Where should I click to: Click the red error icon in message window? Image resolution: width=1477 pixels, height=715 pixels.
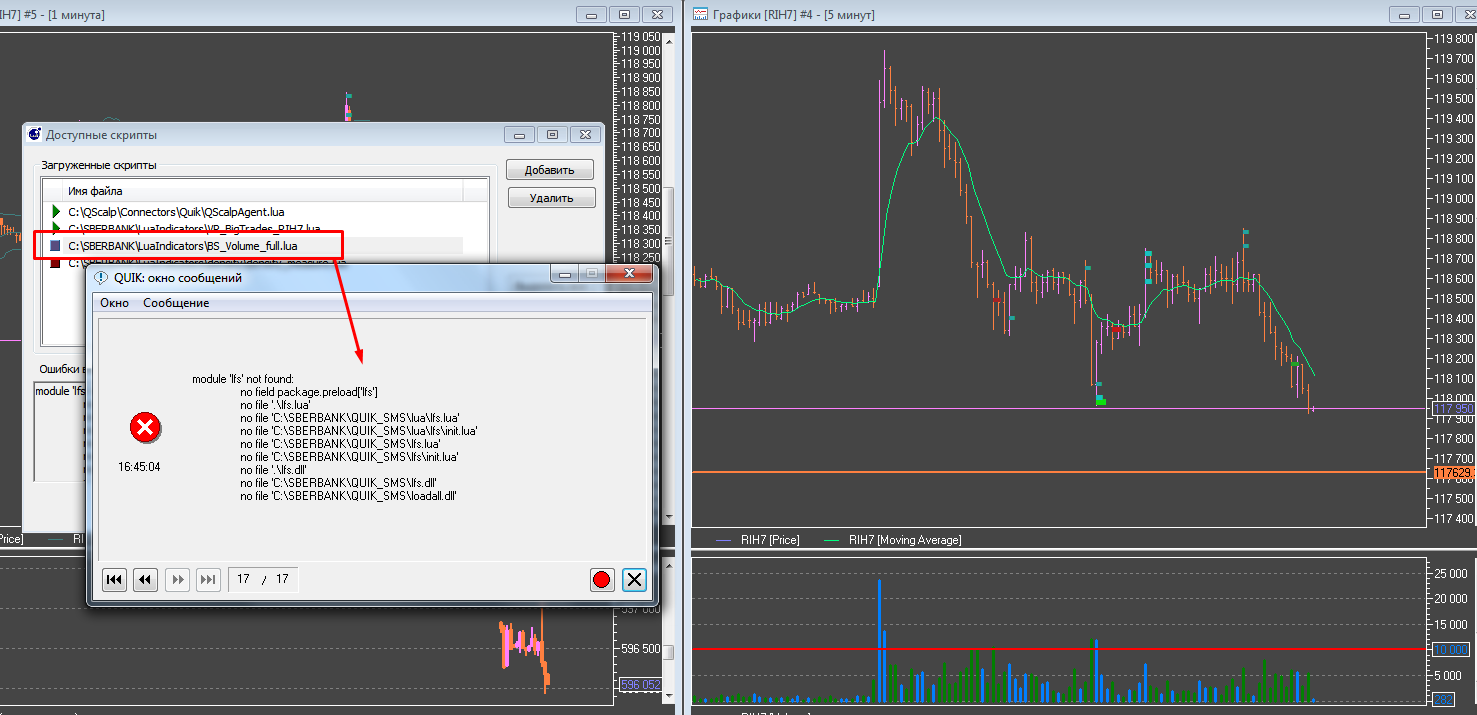pyautogui.click(x=145, y=429)
